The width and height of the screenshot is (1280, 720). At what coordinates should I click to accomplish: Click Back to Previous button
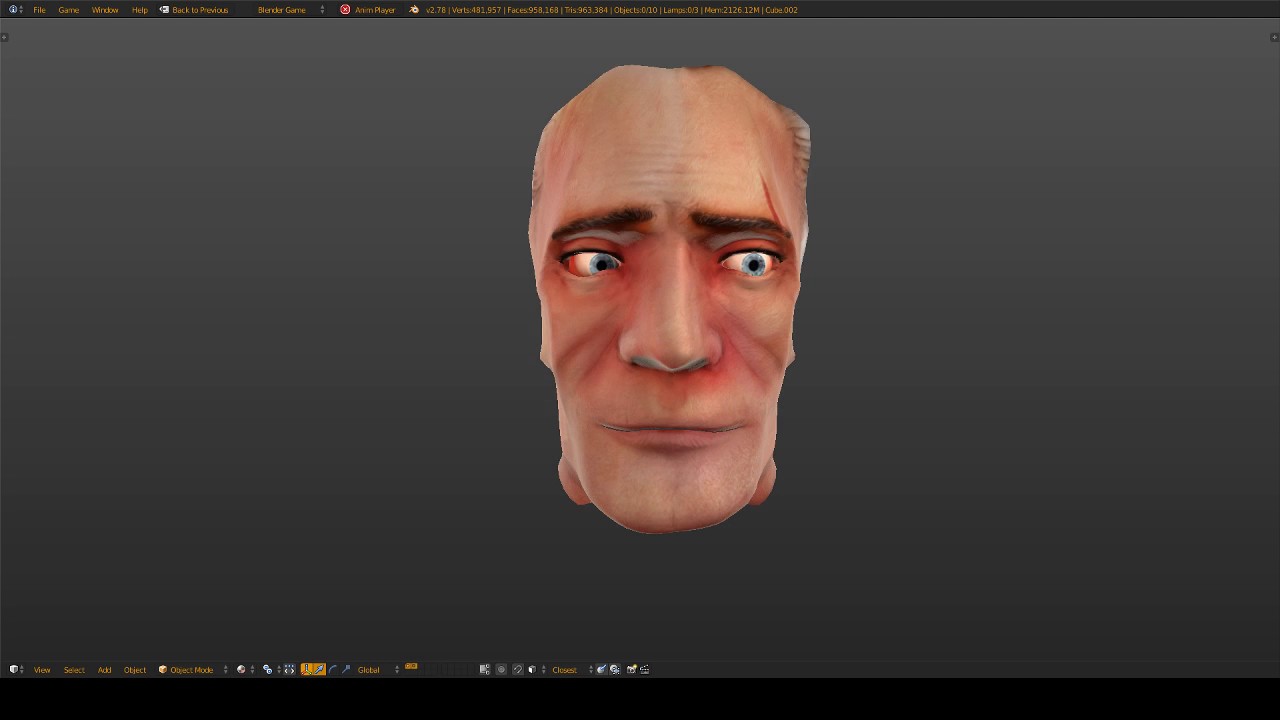tap(194, 10)
